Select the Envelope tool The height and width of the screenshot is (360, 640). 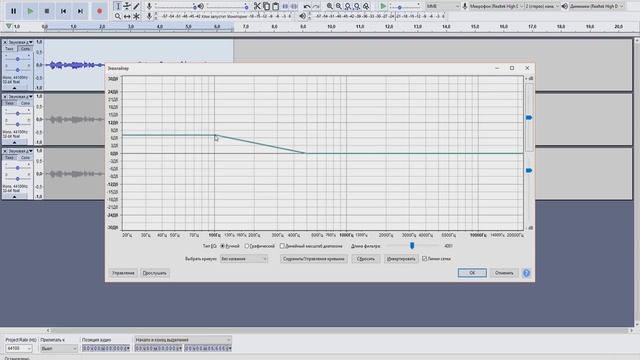click(x=127, y=6)
